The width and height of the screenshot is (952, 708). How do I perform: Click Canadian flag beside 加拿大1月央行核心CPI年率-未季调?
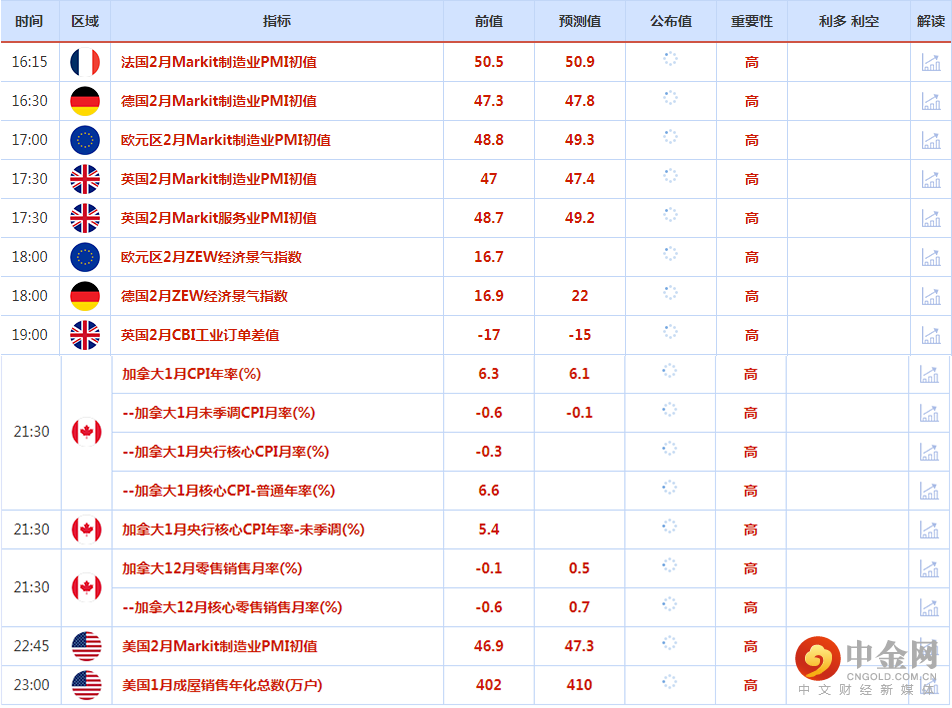(x=86, y=530)
